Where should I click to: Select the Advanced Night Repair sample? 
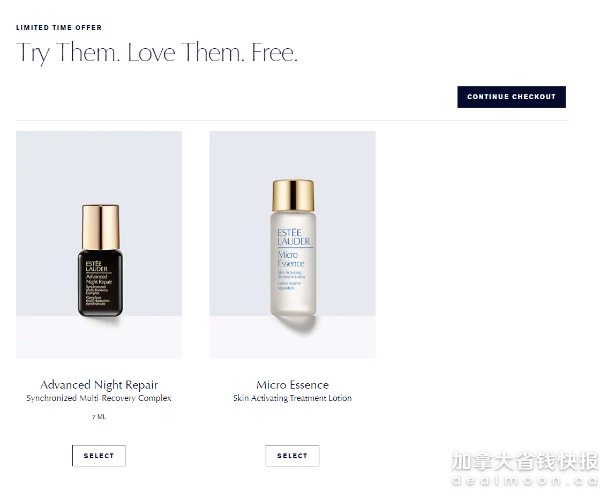(99, 456)
